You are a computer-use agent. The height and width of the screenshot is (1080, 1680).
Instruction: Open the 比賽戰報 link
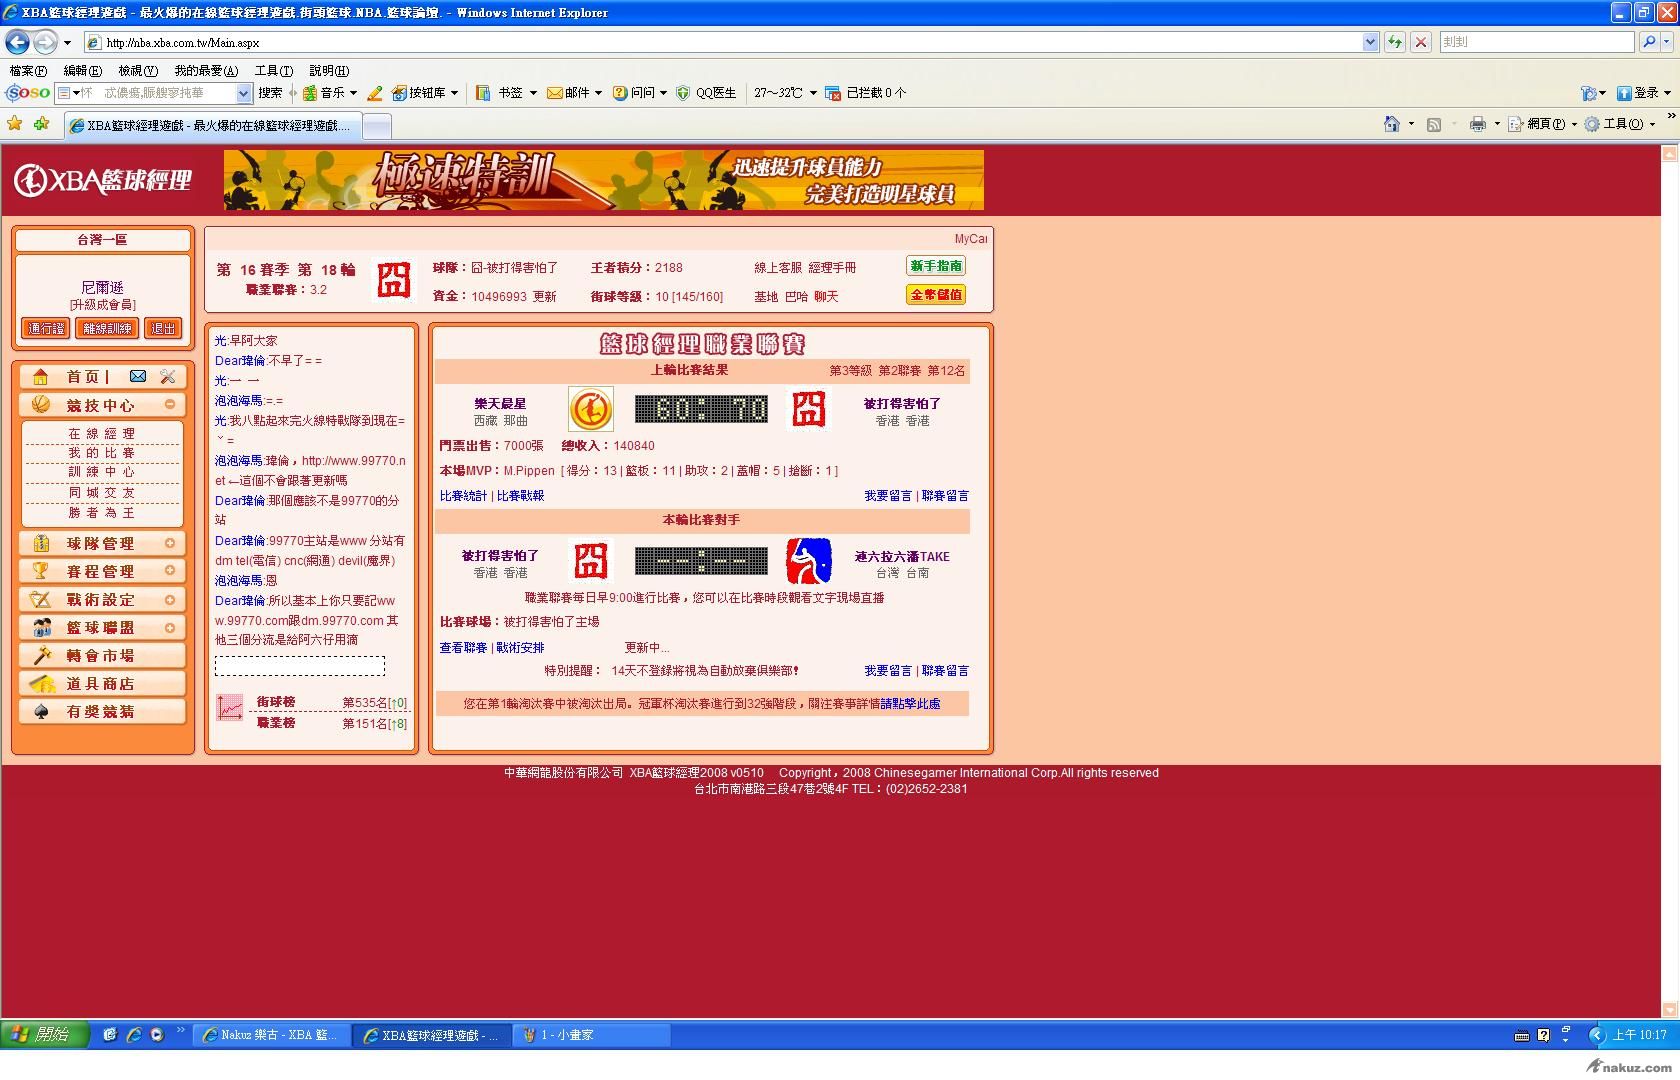pyautogui.click(x=521, y=496)
